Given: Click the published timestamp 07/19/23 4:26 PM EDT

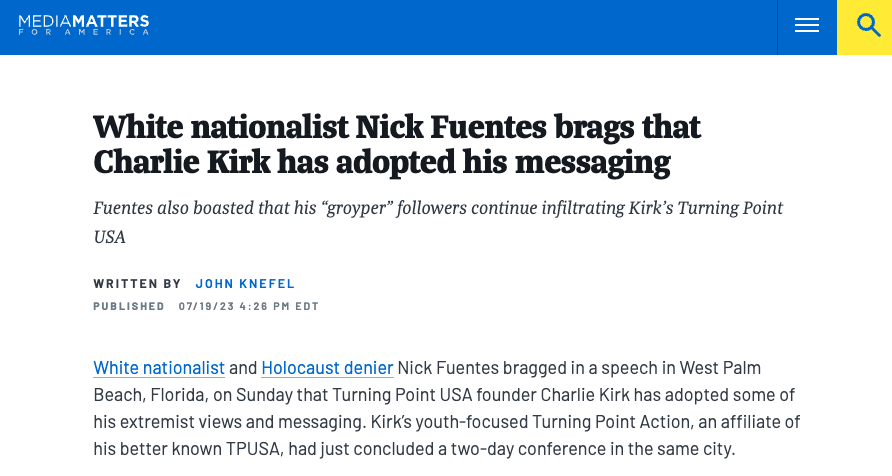Looking at the screenshot, I should [x=248, y=306].
